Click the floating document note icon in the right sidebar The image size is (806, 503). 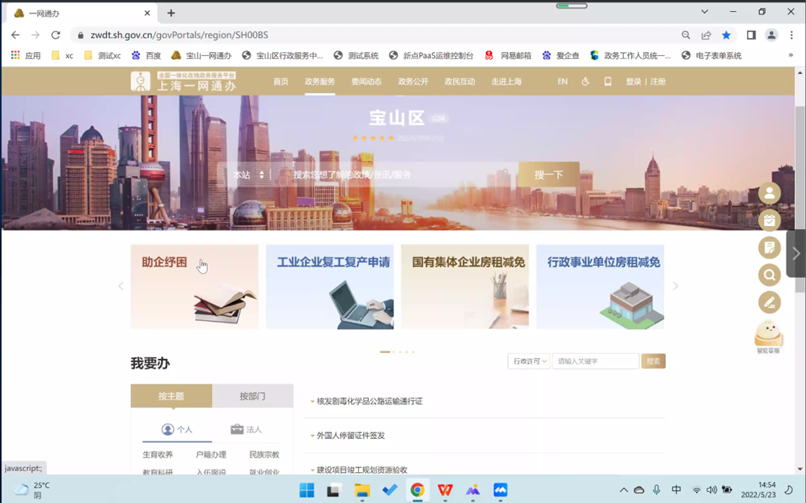[770, 248]
